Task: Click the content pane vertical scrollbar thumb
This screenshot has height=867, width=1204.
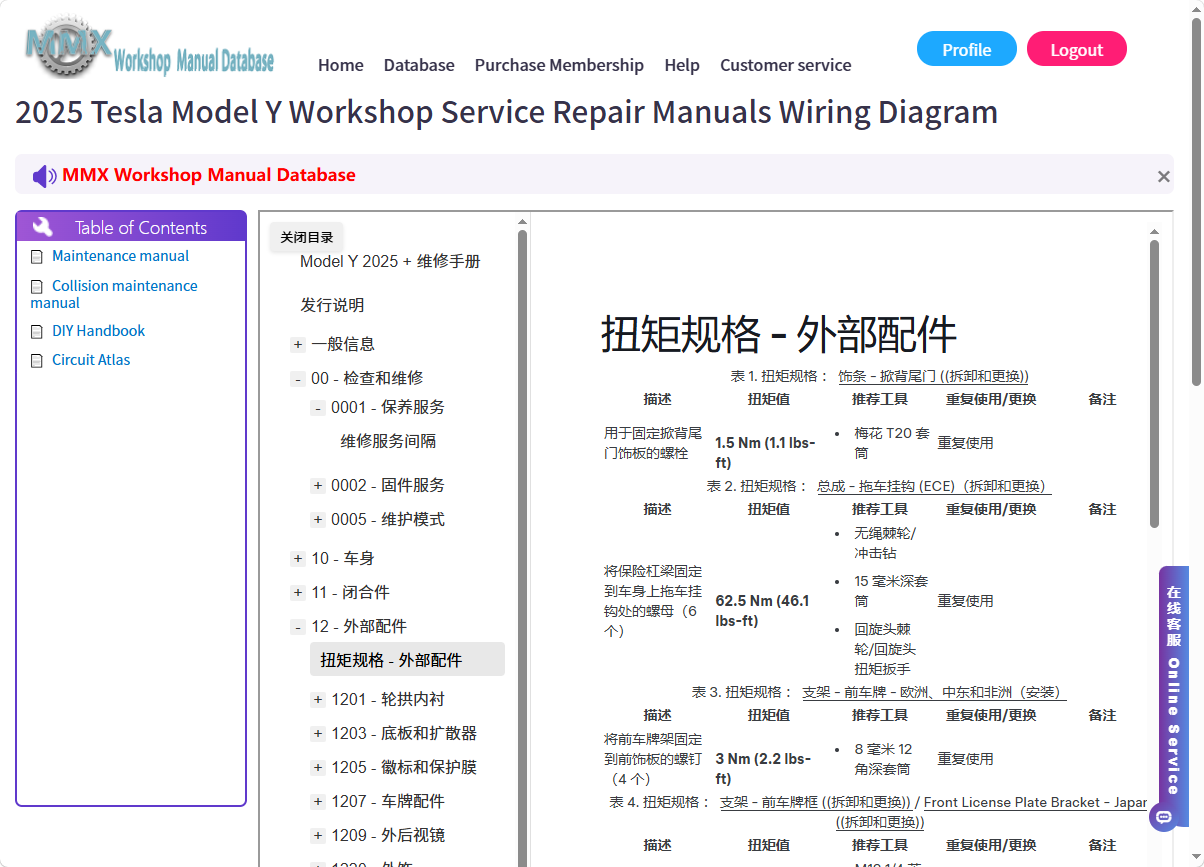Action: [x=1154, y=384]
